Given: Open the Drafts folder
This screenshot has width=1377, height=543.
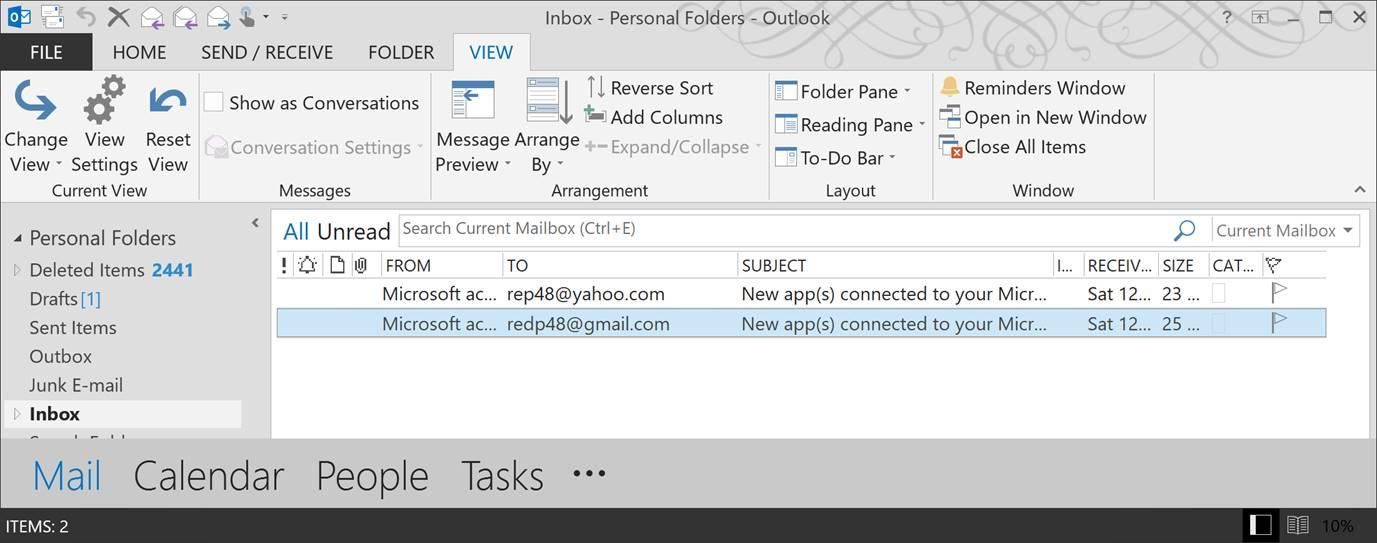Looking at the screenshot, I should click(x=65, y=299).
